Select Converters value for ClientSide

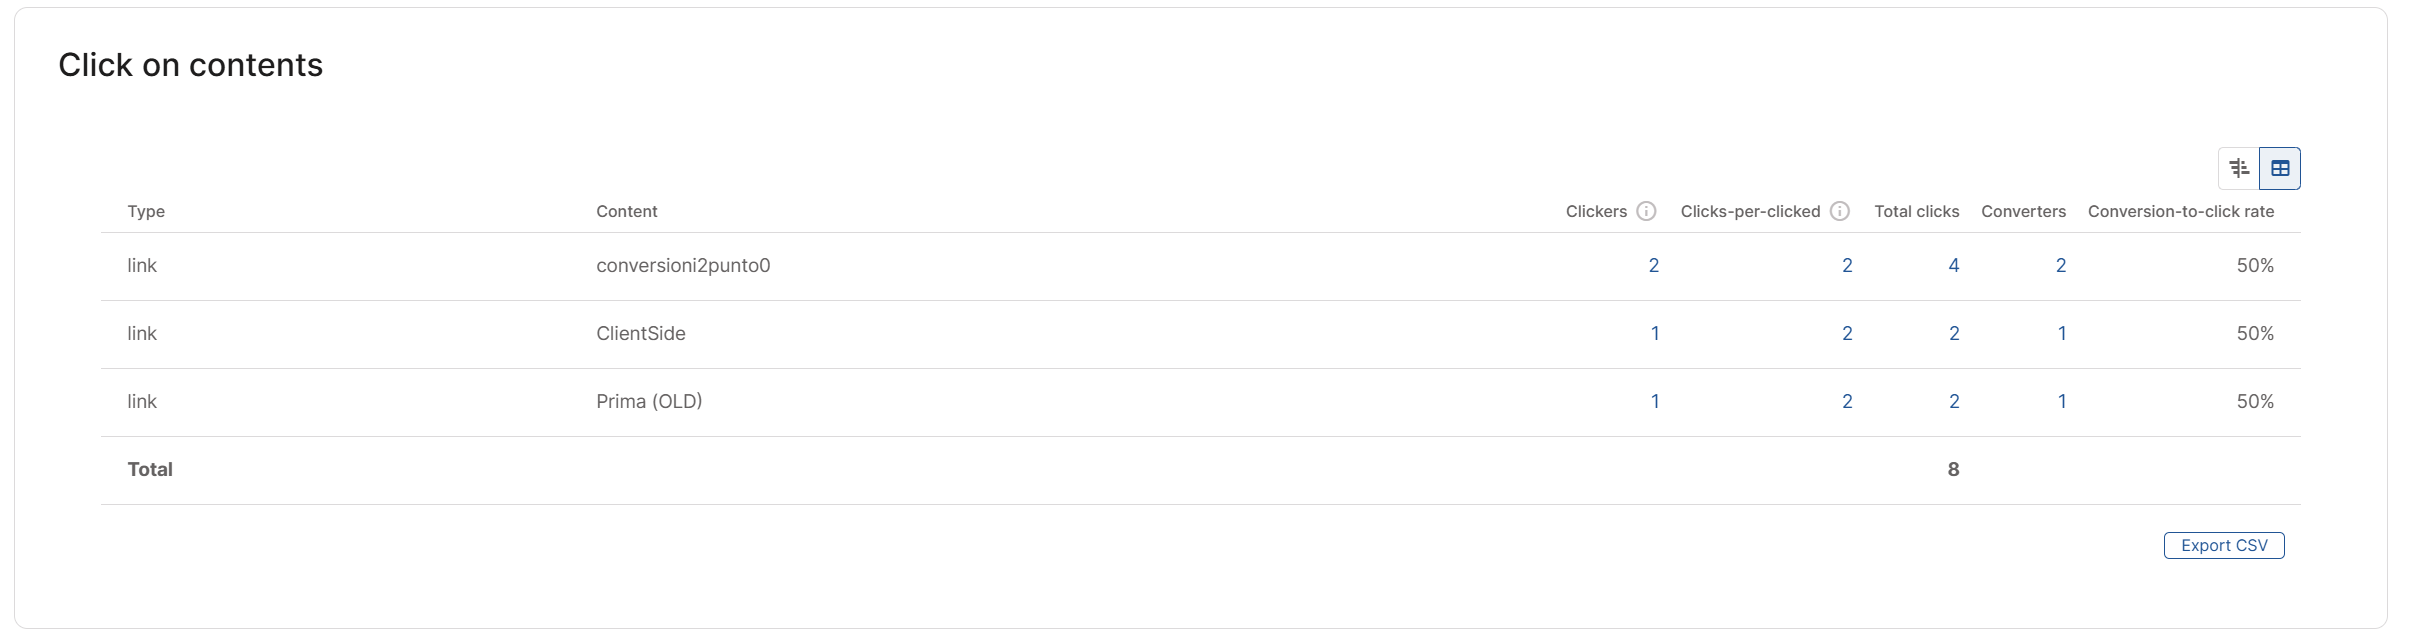point(2061,333)
